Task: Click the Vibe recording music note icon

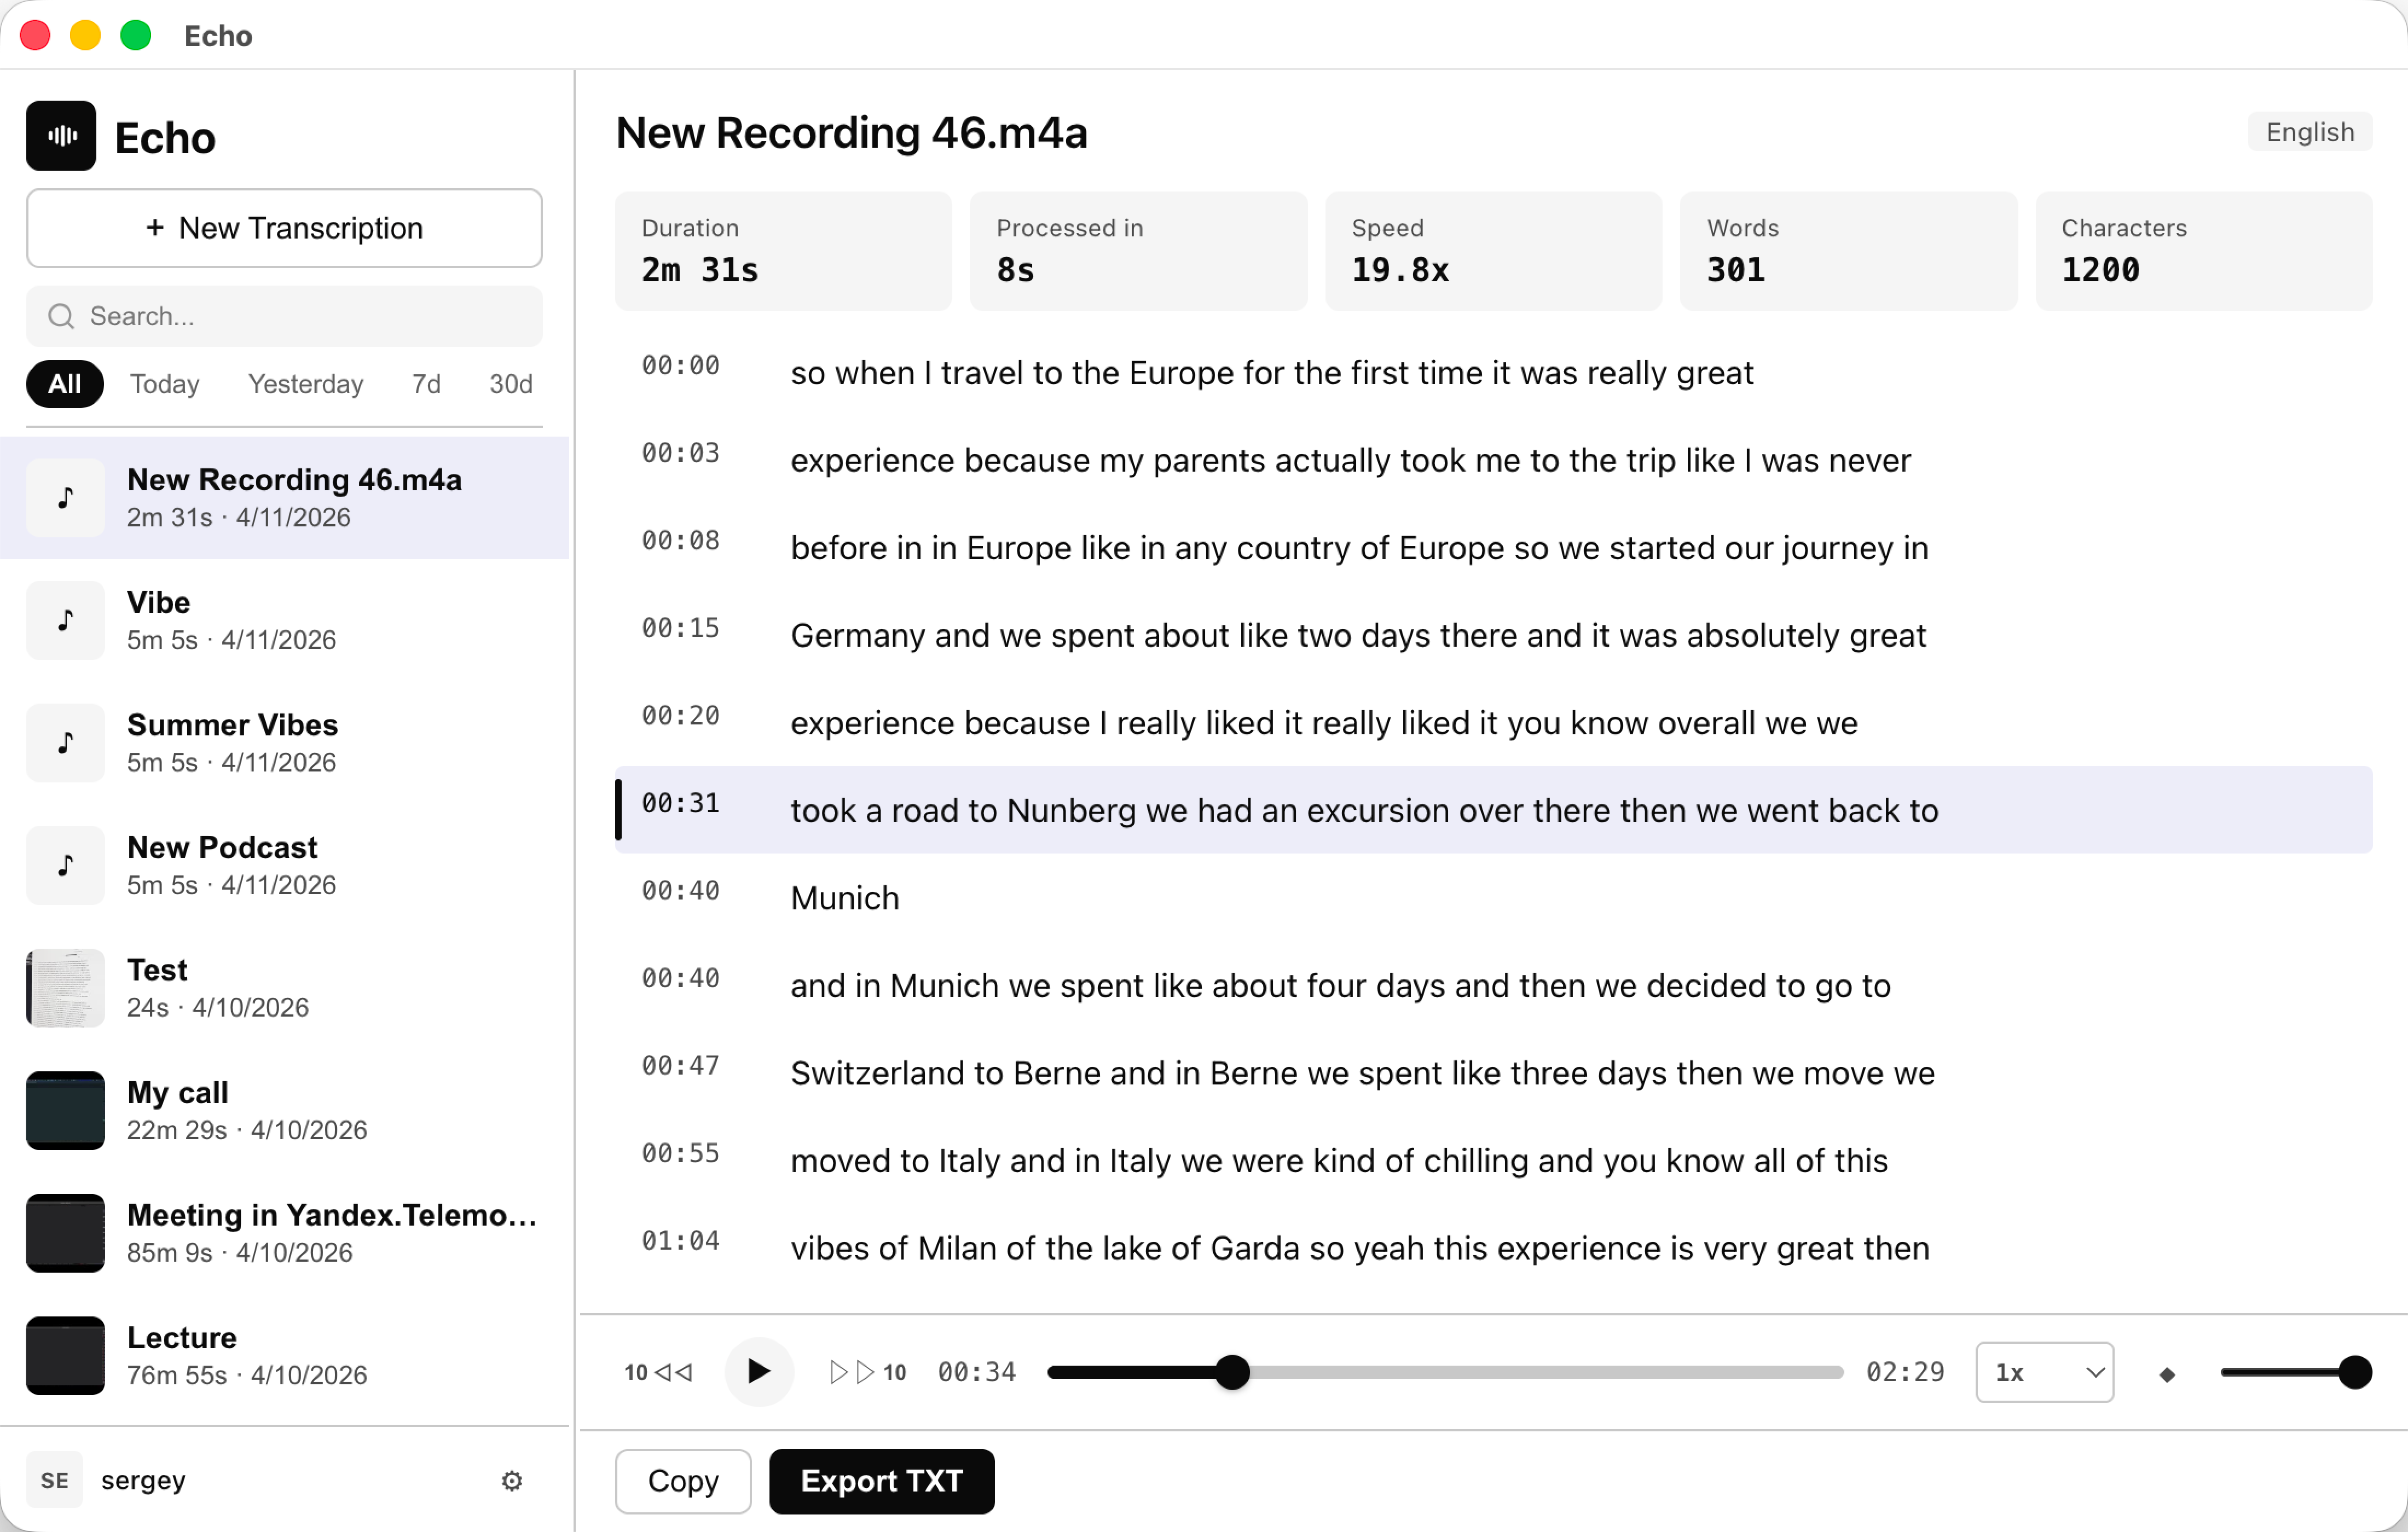Action: 65,620
